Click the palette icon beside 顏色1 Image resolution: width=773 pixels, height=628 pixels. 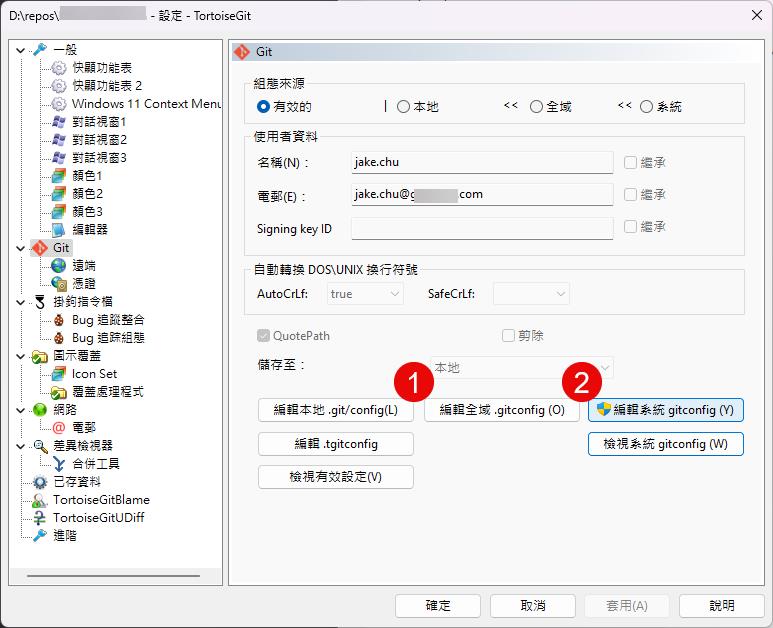[59, 175]
